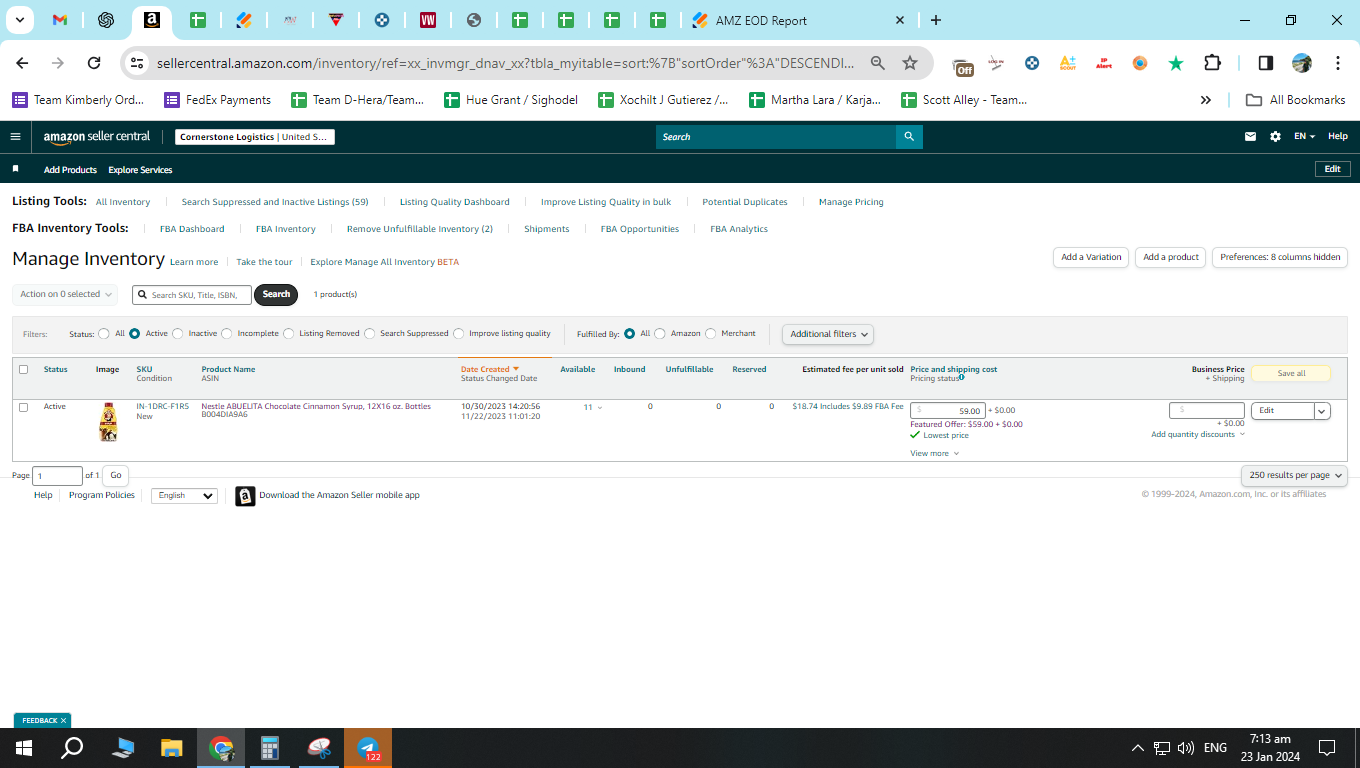
Task: Expand Add quantity discounts
Action: point(1198,435)
